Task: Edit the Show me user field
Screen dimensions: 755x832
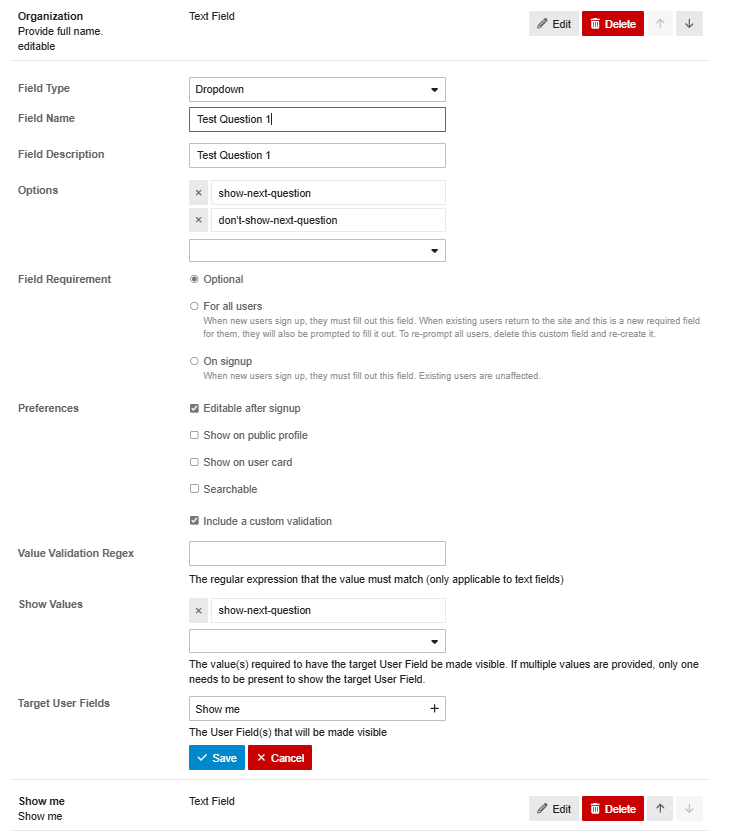Action: coord(553,808)
